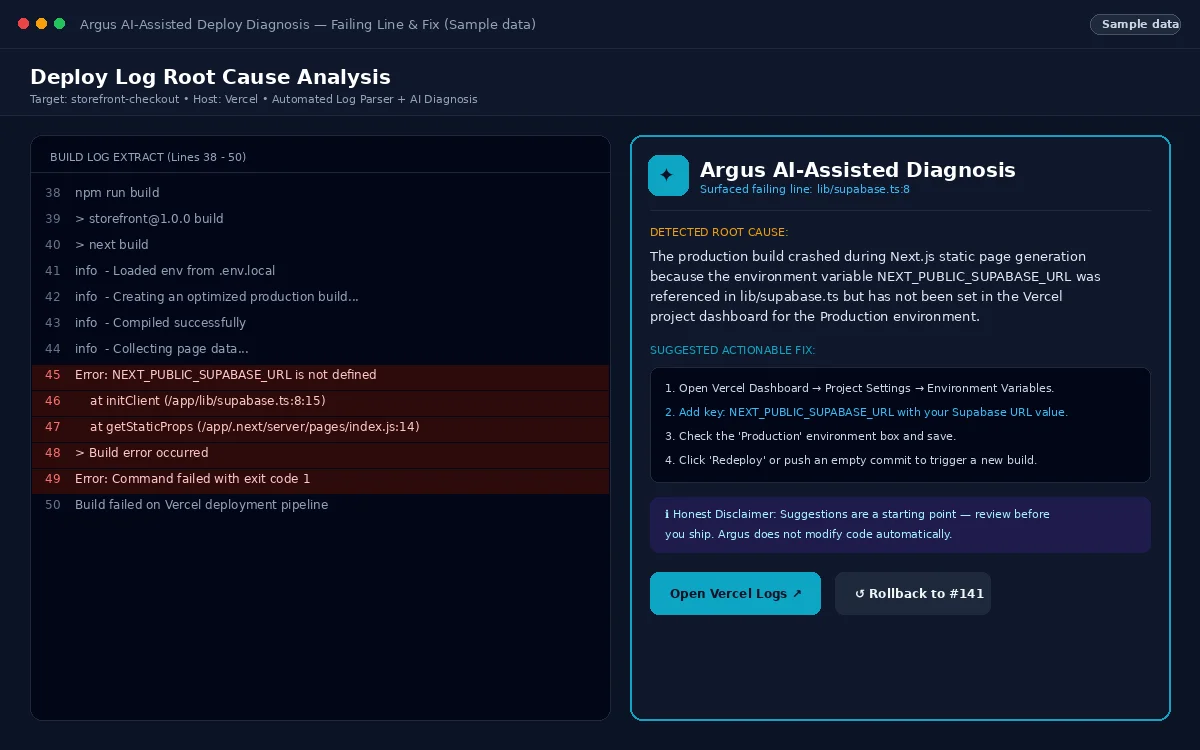
Task: Click fix step 3 Check Production environment box
Action: coord(810,436)
